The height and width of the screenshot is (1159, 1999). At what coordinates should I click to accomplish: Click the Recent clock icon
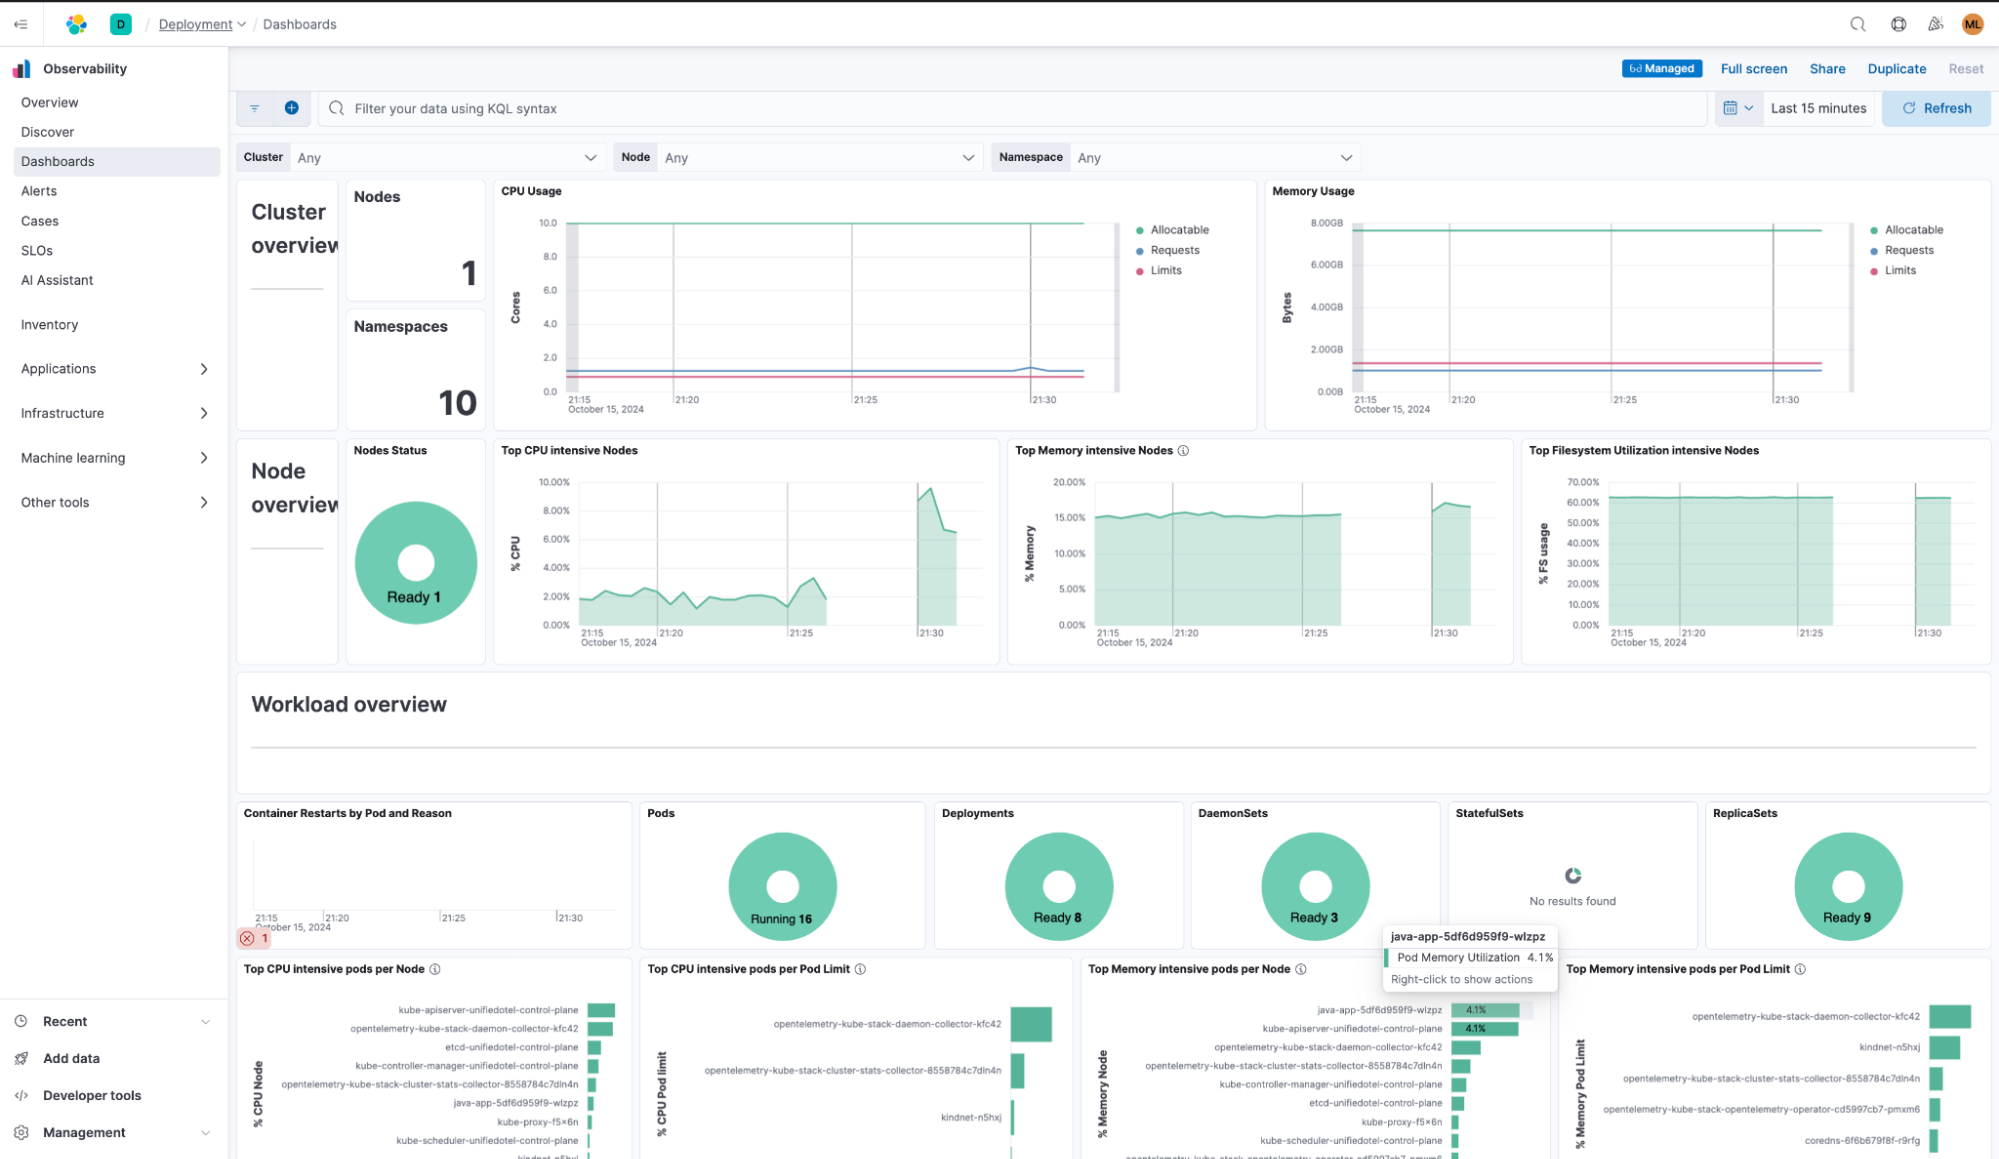point(21,1021)
